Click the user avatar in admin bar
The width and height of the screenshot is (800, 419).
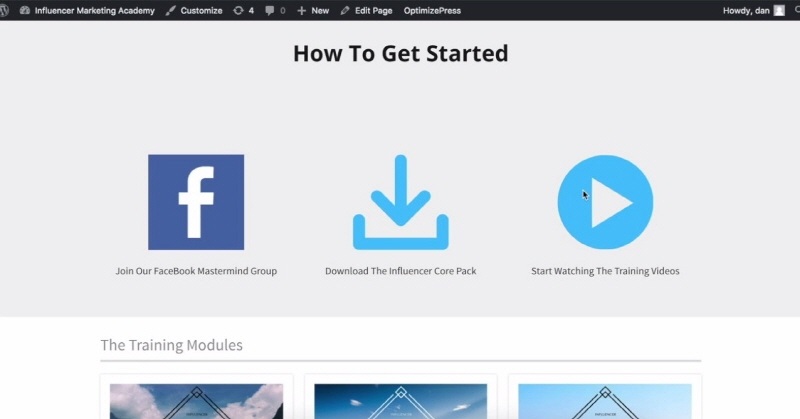[779, 10]
